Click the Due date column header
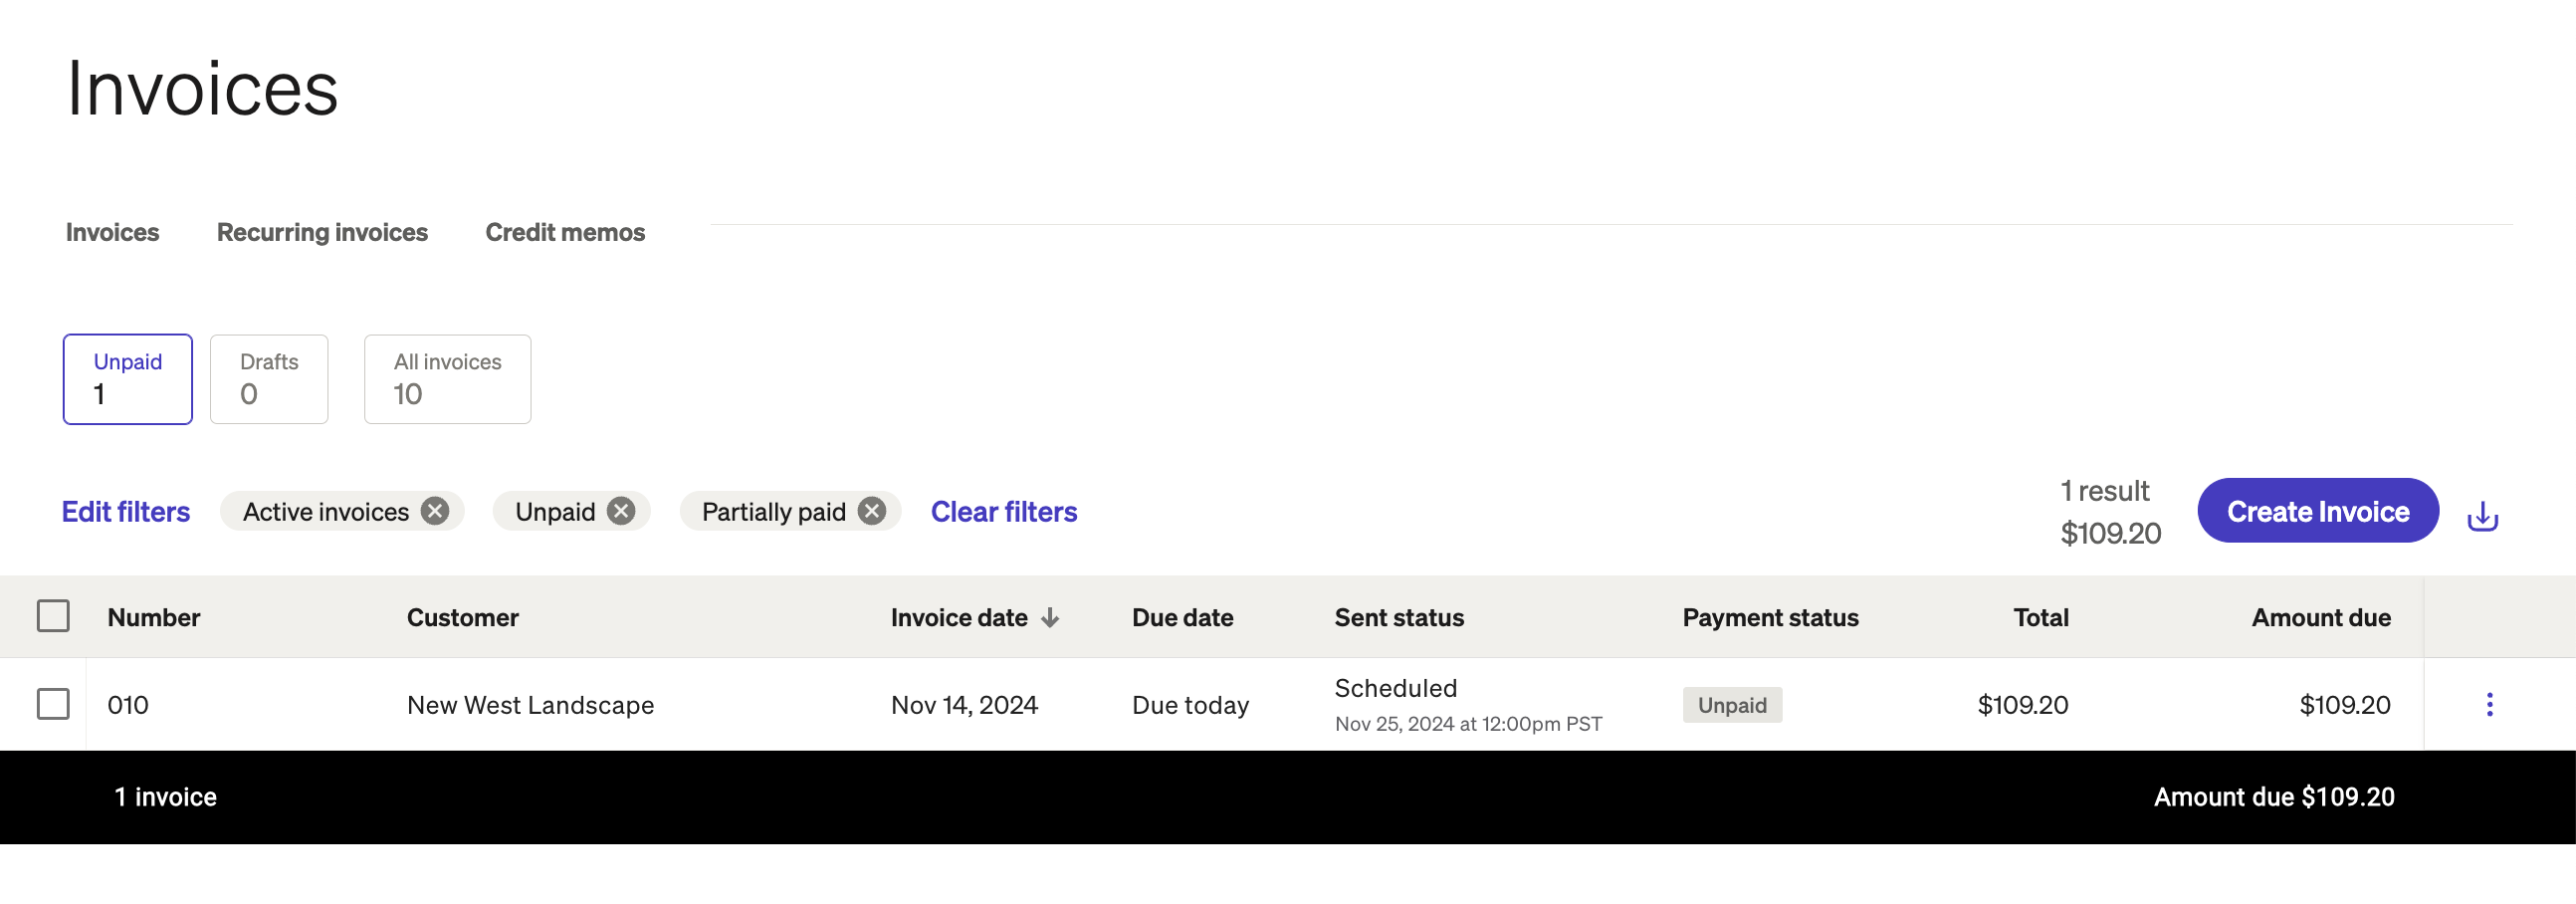The height and width of the screenshot is (904, 2576). coord(1182,618)
